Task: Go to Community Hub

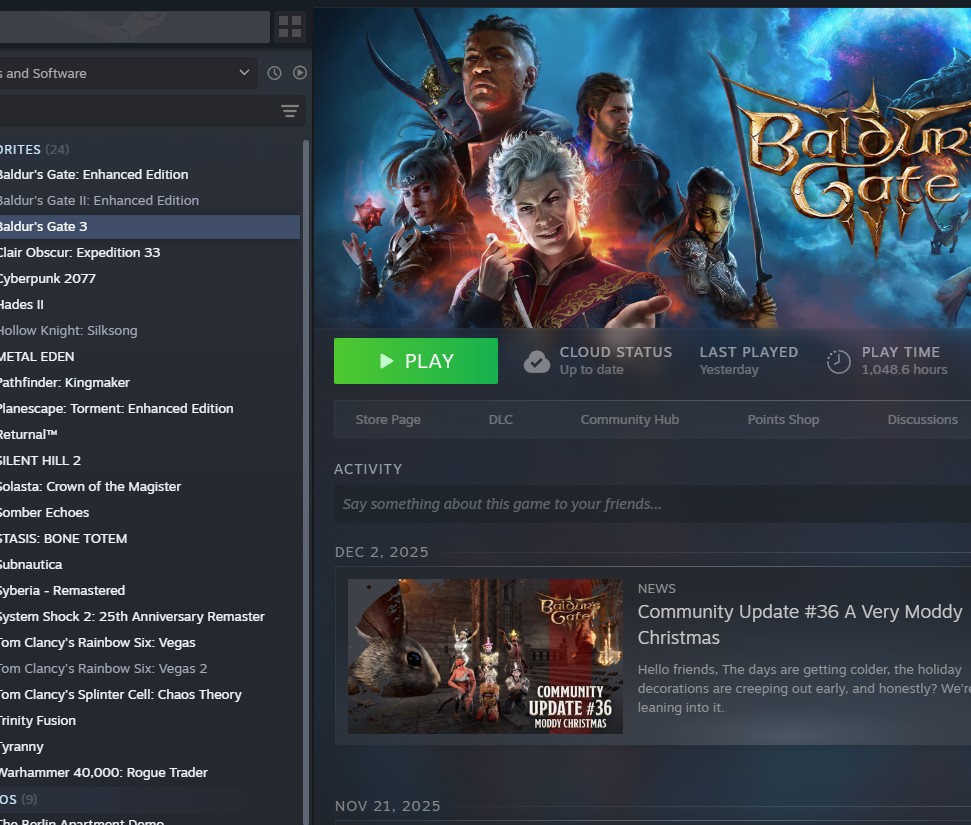Action: click(630, 419)
